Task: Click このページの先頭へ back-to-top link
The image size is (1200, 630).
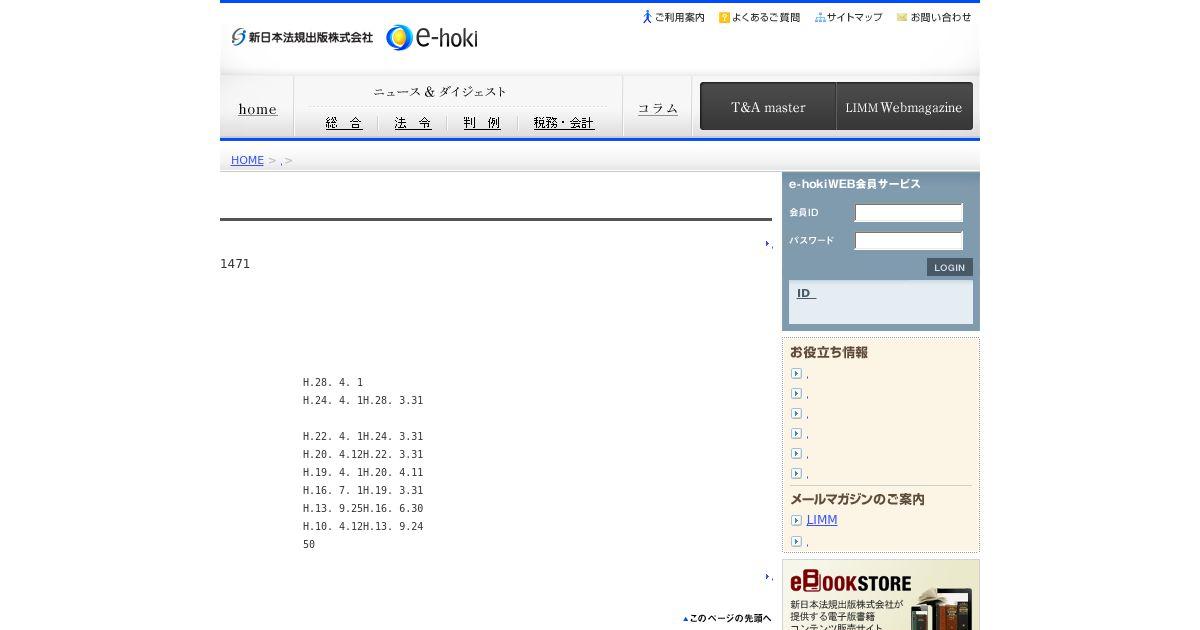Action: [x=727, y=618]
